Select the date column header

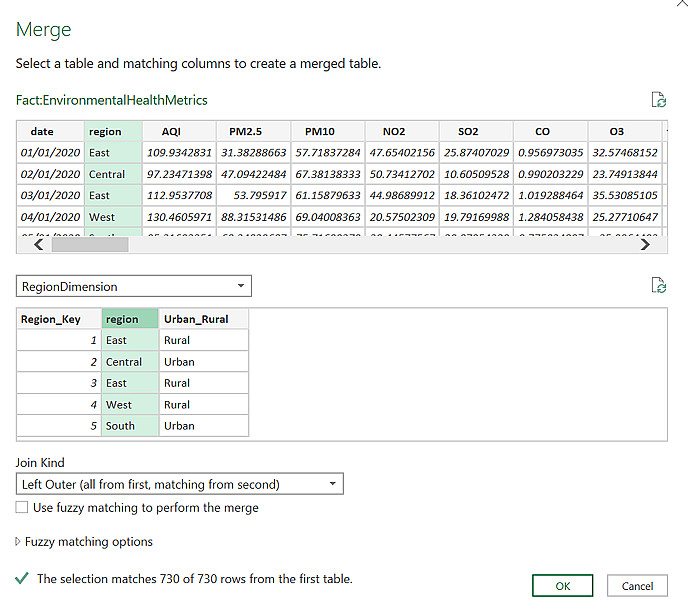coord(42,132)
